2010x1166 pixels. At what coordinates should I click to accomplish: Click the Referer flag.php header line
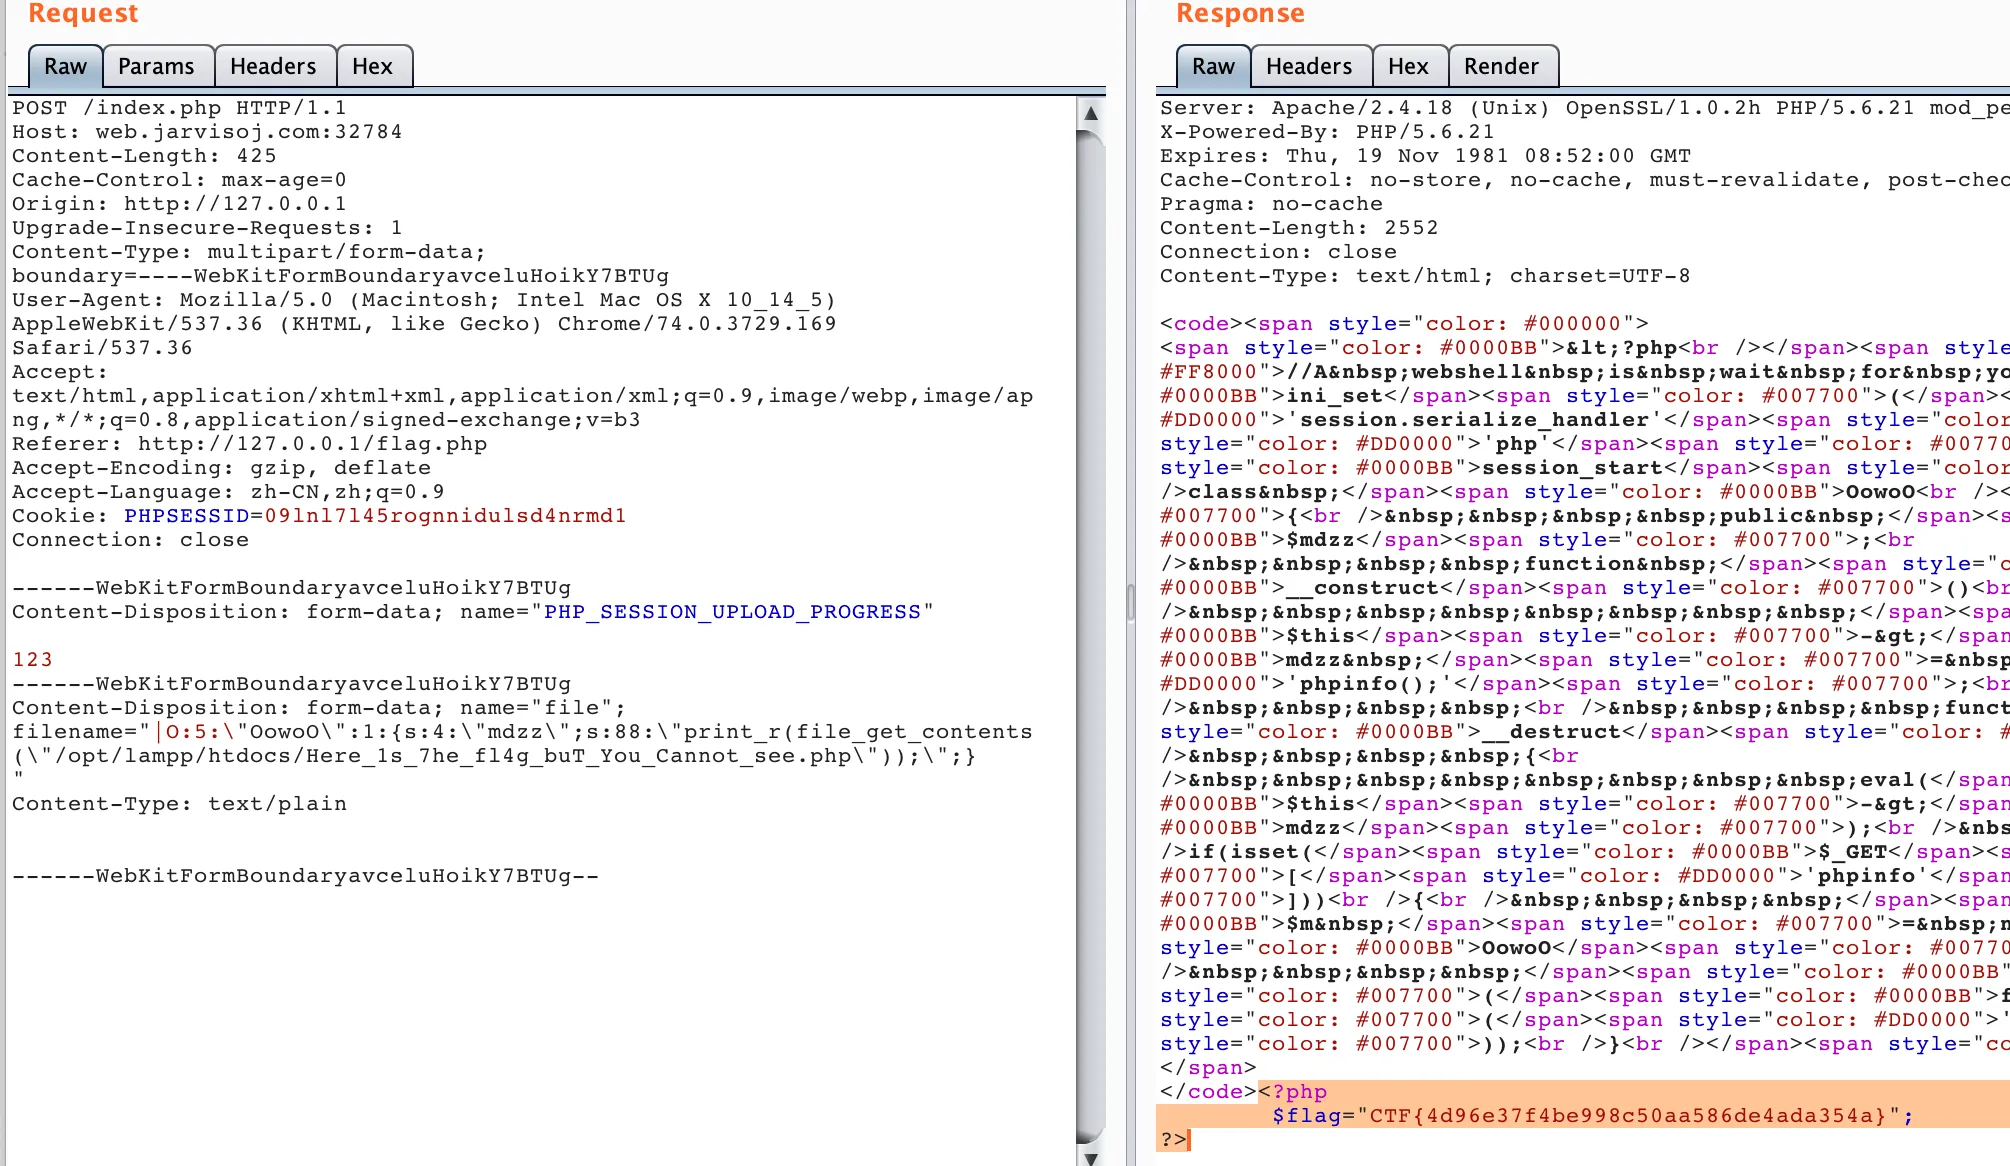250,444
